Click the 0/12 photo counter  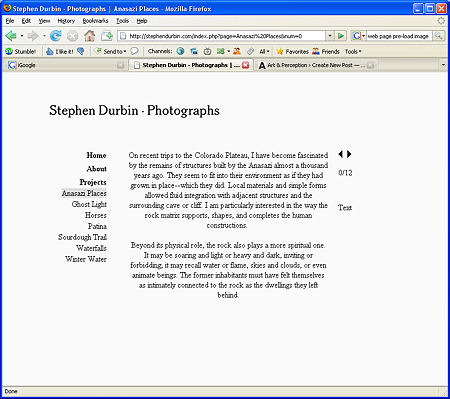345,173
